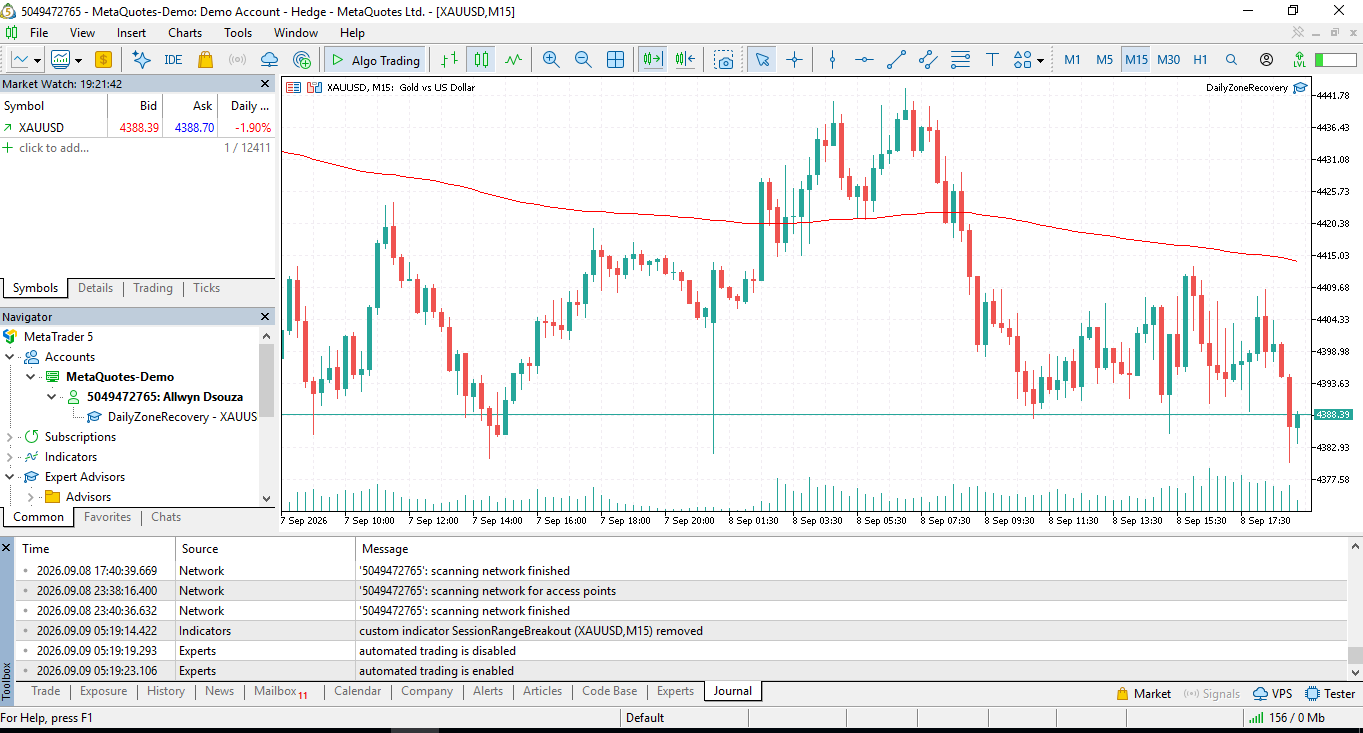Switch chart to candlestick mode
1363x733 pixels.
tap(482, 60)
